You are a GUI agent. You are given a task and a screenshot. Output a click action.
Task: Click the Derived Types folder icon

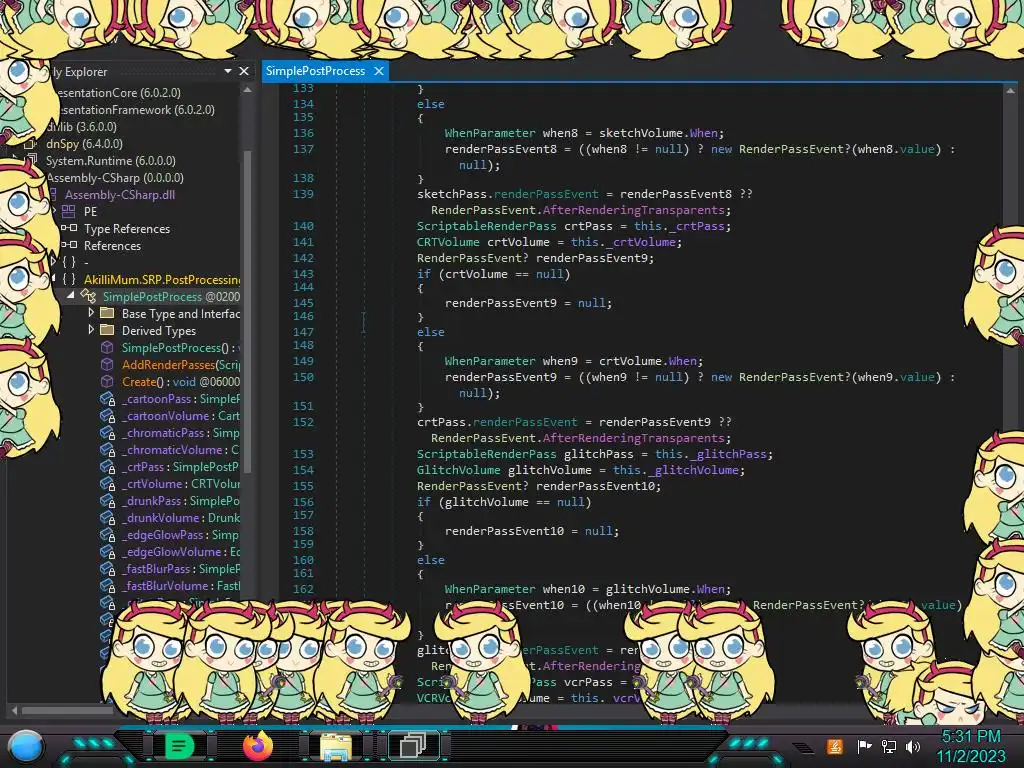[107, 330]
